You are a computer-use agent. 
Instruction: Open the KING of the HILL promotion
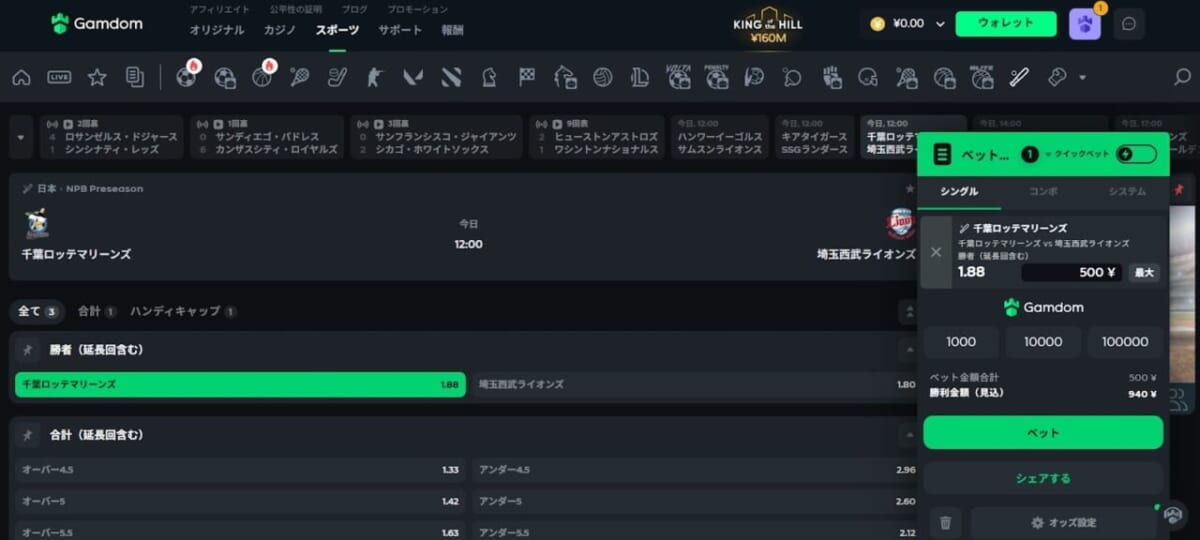point(768,25)
